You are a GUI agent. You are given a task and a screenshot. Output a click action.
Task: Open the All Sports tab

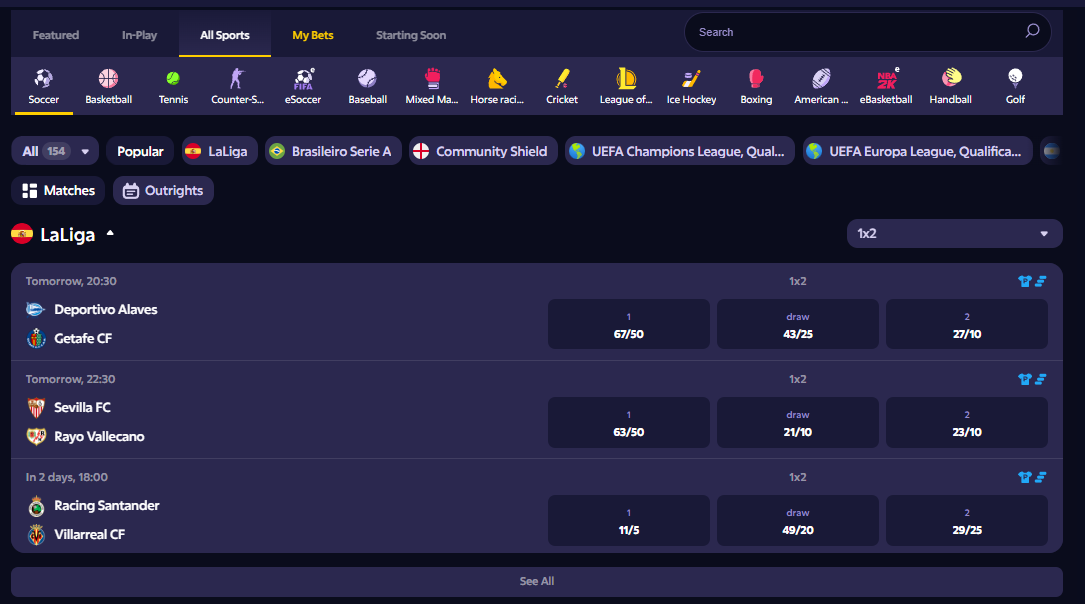pos(225,35)
